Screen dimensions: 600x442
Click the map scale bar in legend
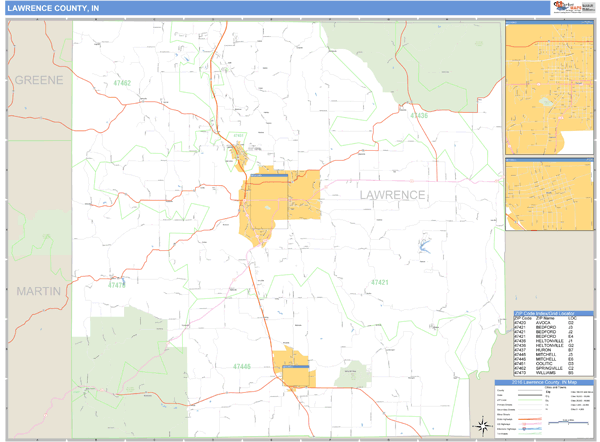(x=568, y=422)
